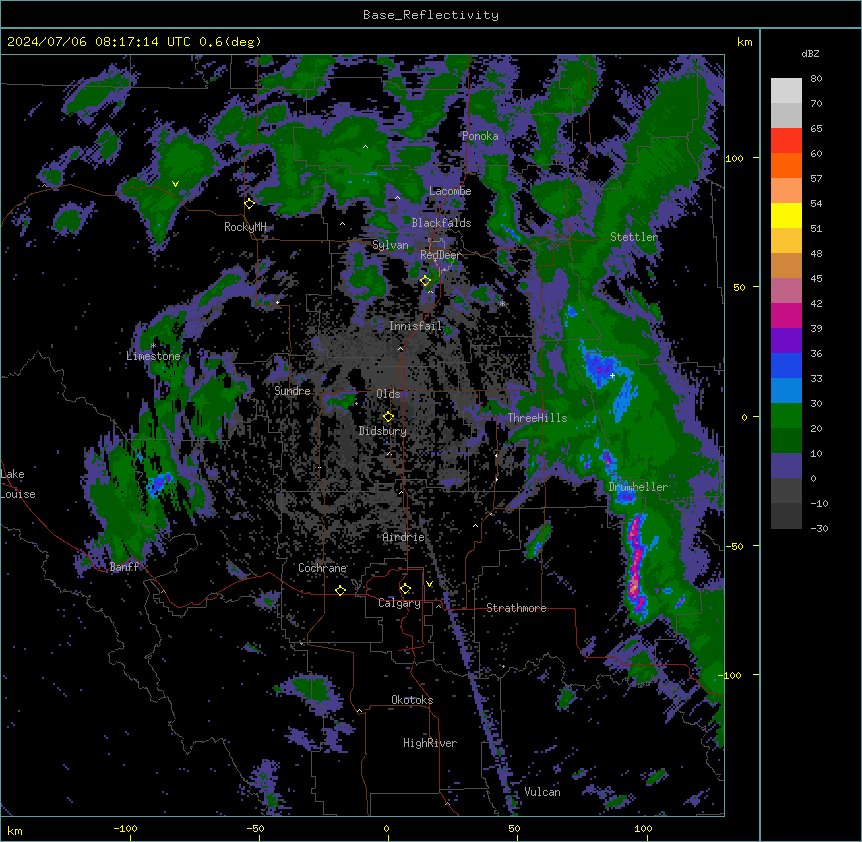Click the -30 value in the dBZ legend
Screen dimensions: 862x842
(819, 529)
